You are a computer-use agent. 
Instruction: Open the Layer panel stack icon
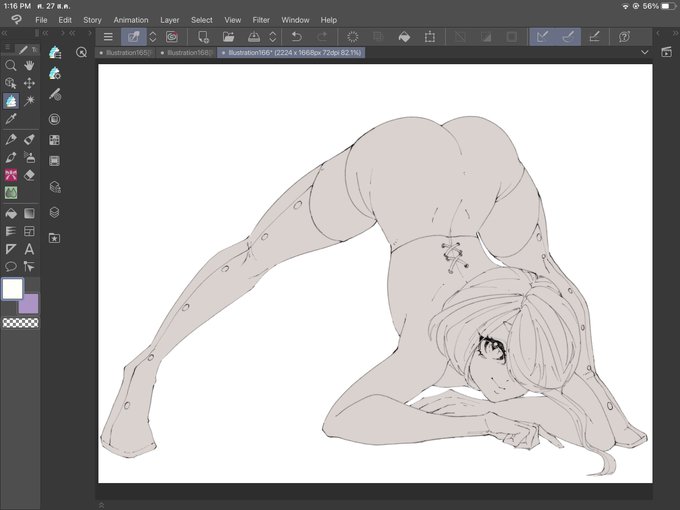tap(54, 212)
